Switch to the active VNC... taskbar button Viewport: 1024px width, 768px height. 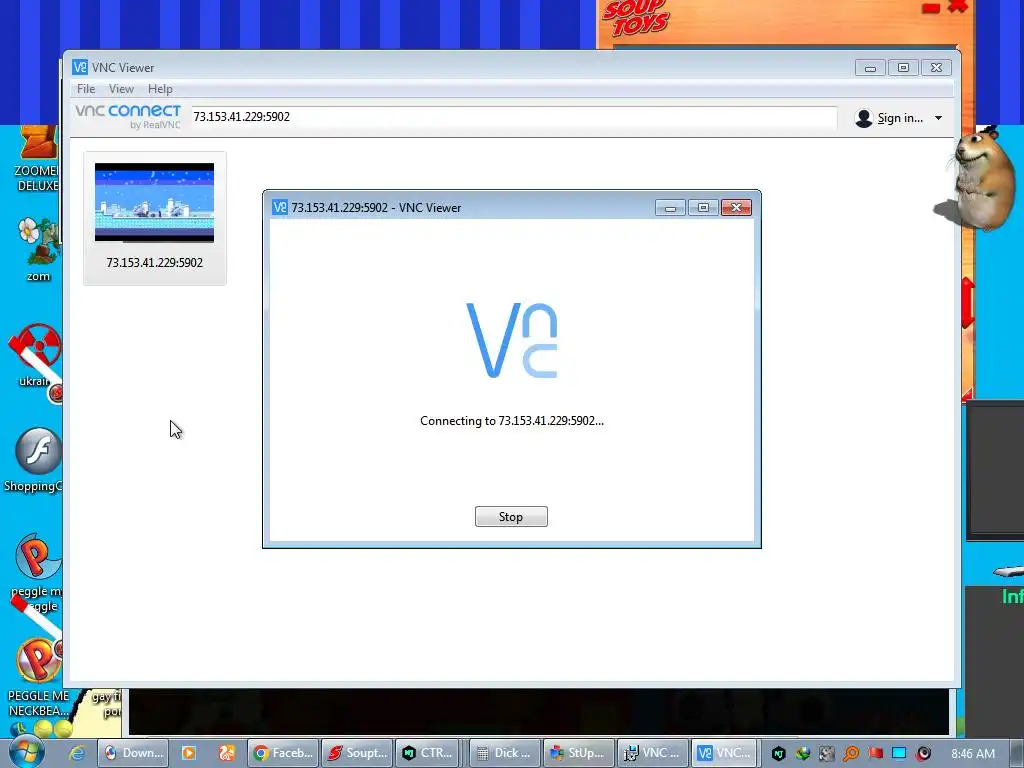coord(726,753)
